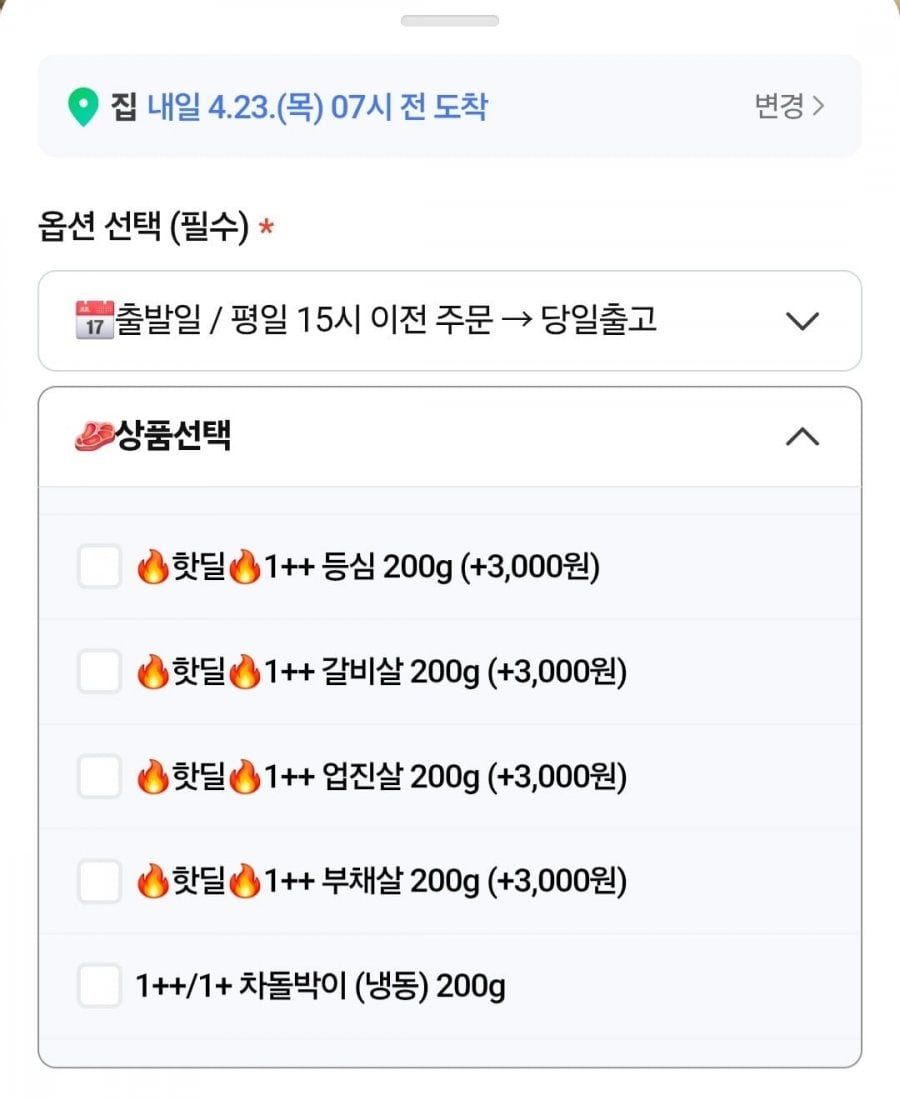The image size is (900, 1100).
Task: Check the 차돌박이 (냉동) 200g checkbox
Action: pyautogui.click(x=99, y=987)
